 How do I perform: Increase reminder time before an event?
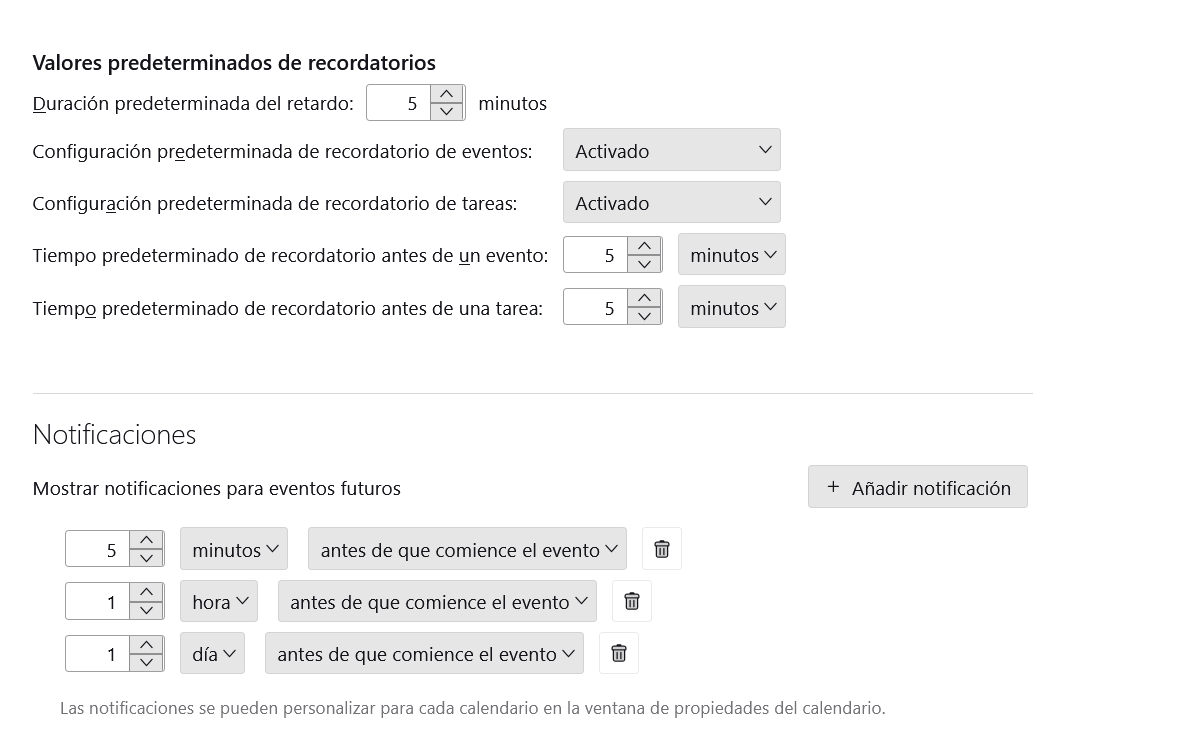click(x=644, y=246)
